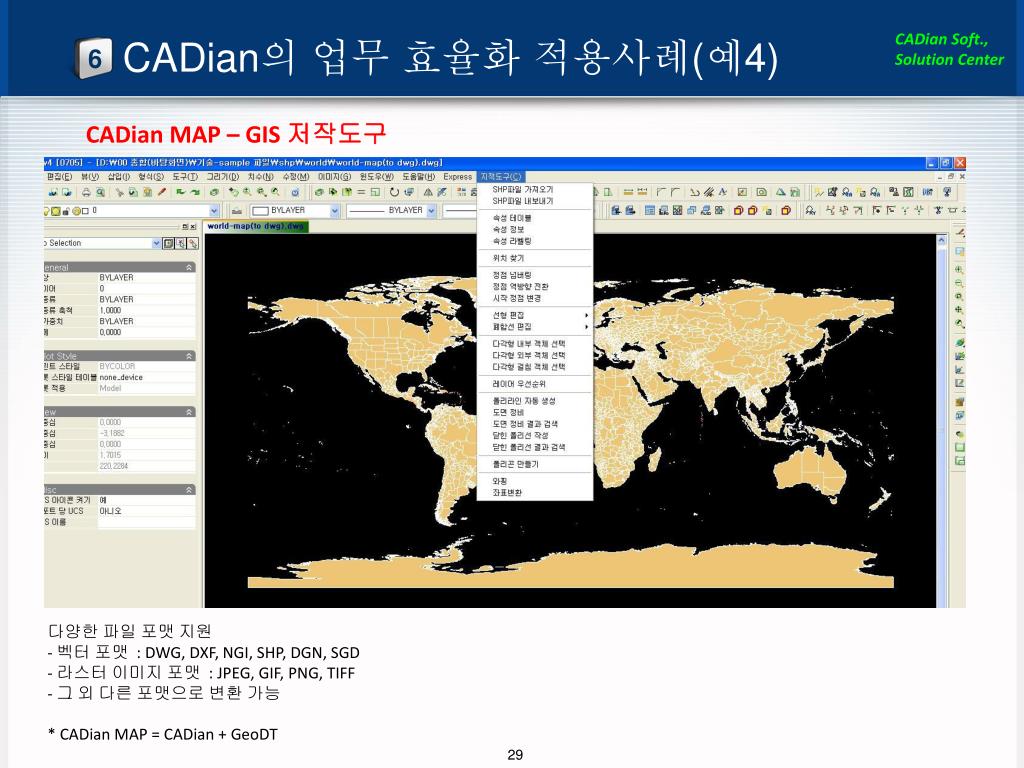Open the No Selection dropdown in properties
The width and height of the screenshot is (1024, 768).
(x=157, y=243)
